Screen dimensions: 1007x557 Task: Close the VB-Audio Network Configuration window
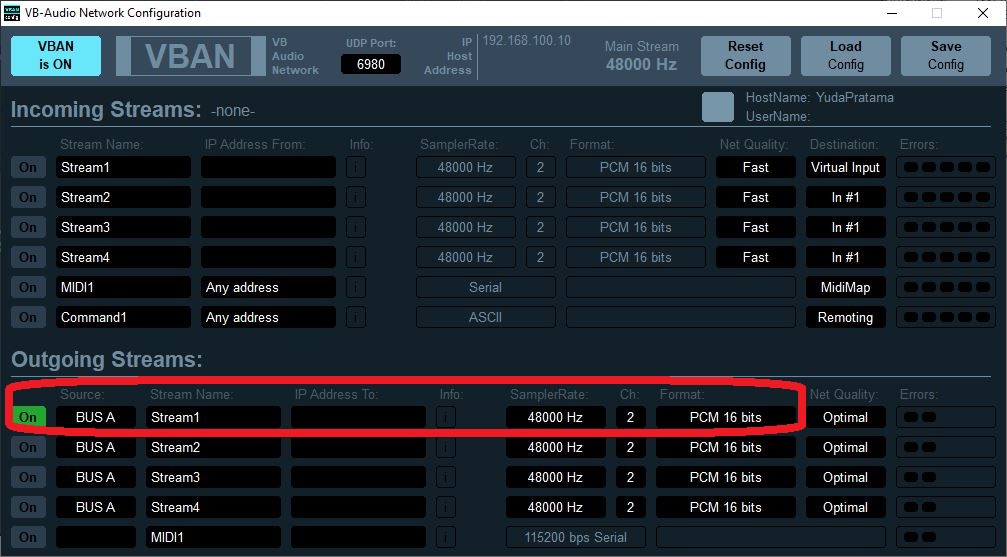point(983,13)
